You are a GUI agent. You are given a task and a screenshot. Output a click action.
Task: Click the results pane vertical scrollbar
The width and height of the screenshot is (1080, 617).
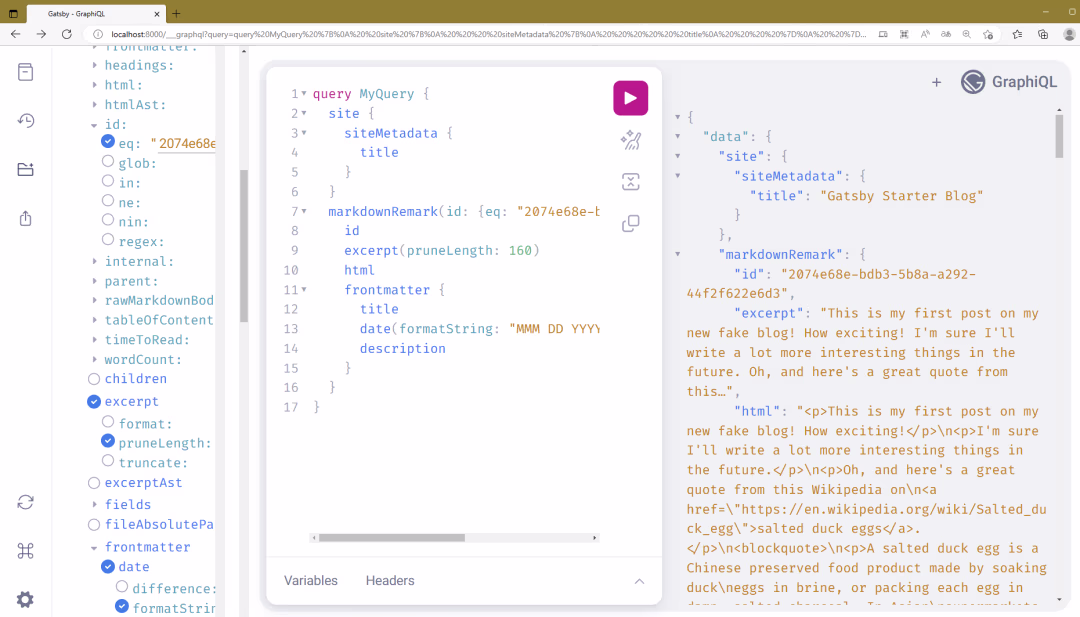(x=1059, y=136)
